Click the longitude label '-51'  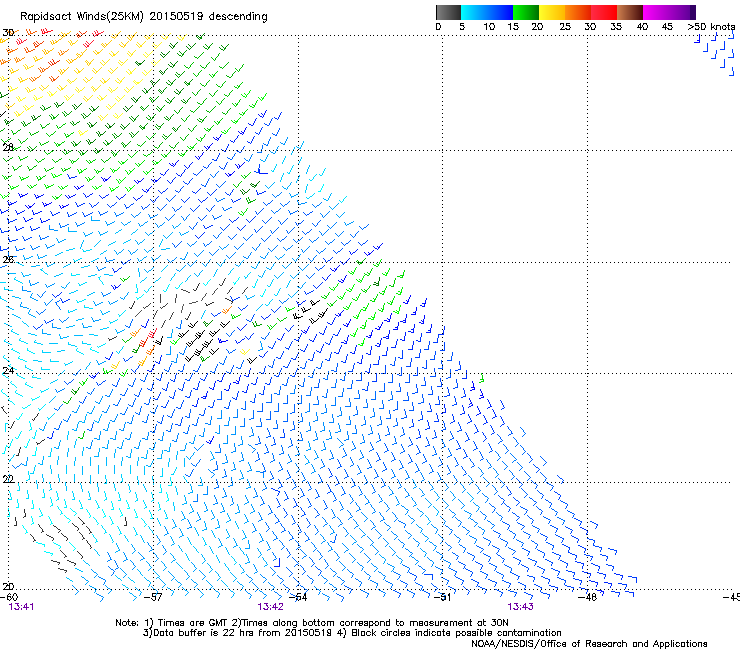coord(442,597)
